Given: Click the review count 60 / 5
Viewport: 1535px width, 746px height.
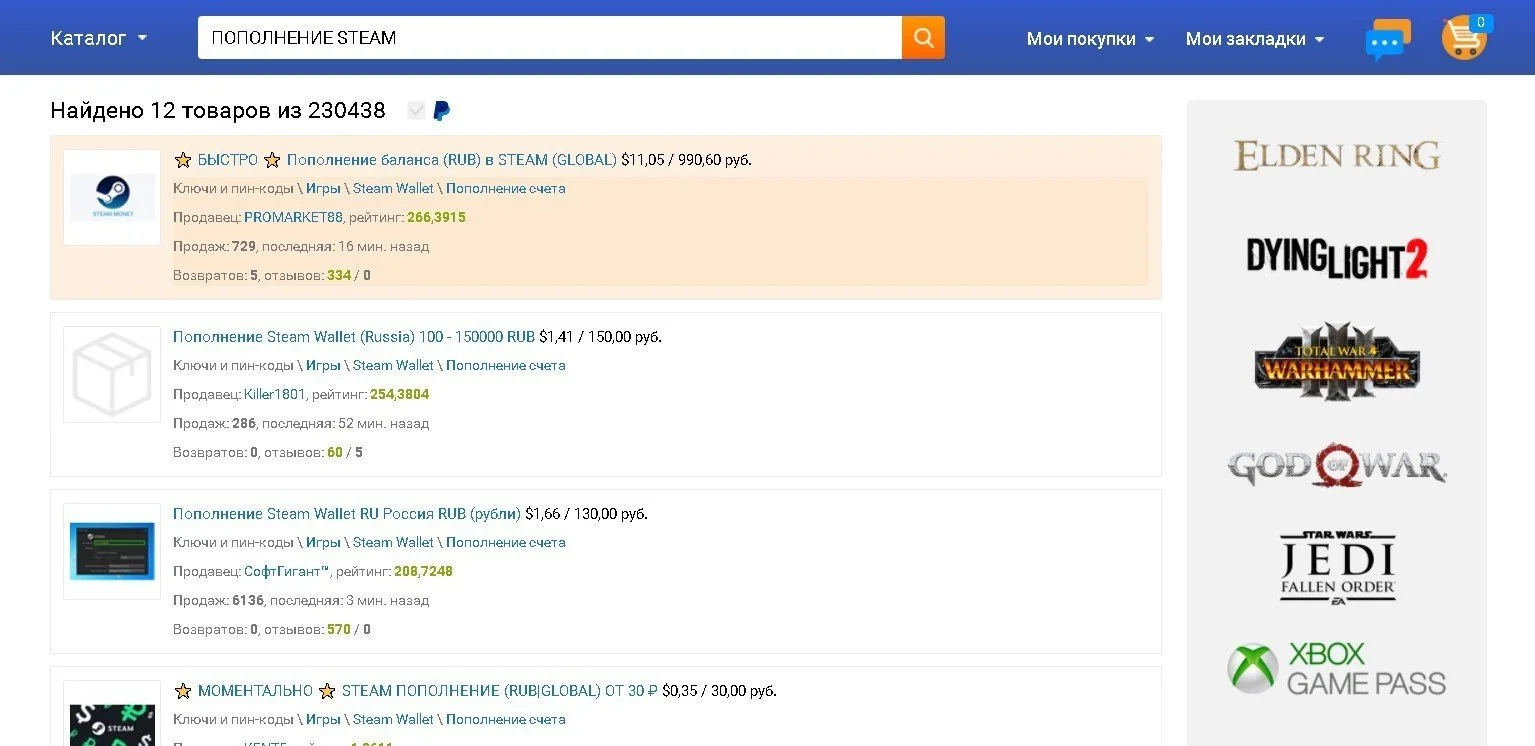Looking at the screenshot, I should pyautogui.click(x=345, y=452).
